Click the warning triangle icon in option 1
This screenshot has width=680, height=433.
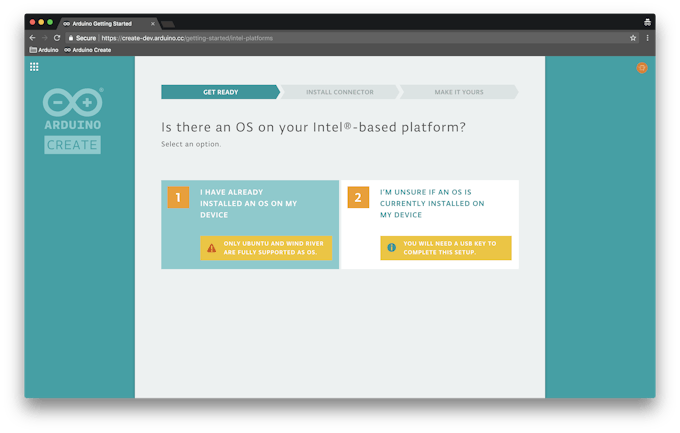[211, 248]
